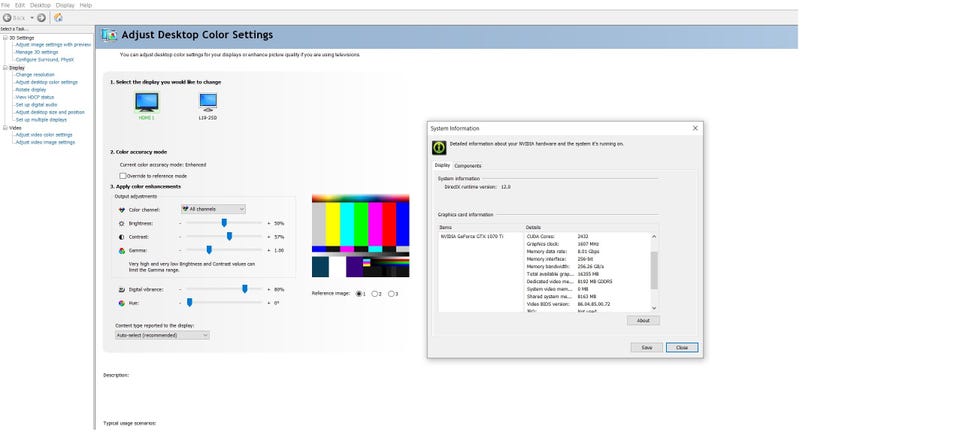Open the Desktop menu
Viewport: 960px width, 444px height.
coord(40,5)
